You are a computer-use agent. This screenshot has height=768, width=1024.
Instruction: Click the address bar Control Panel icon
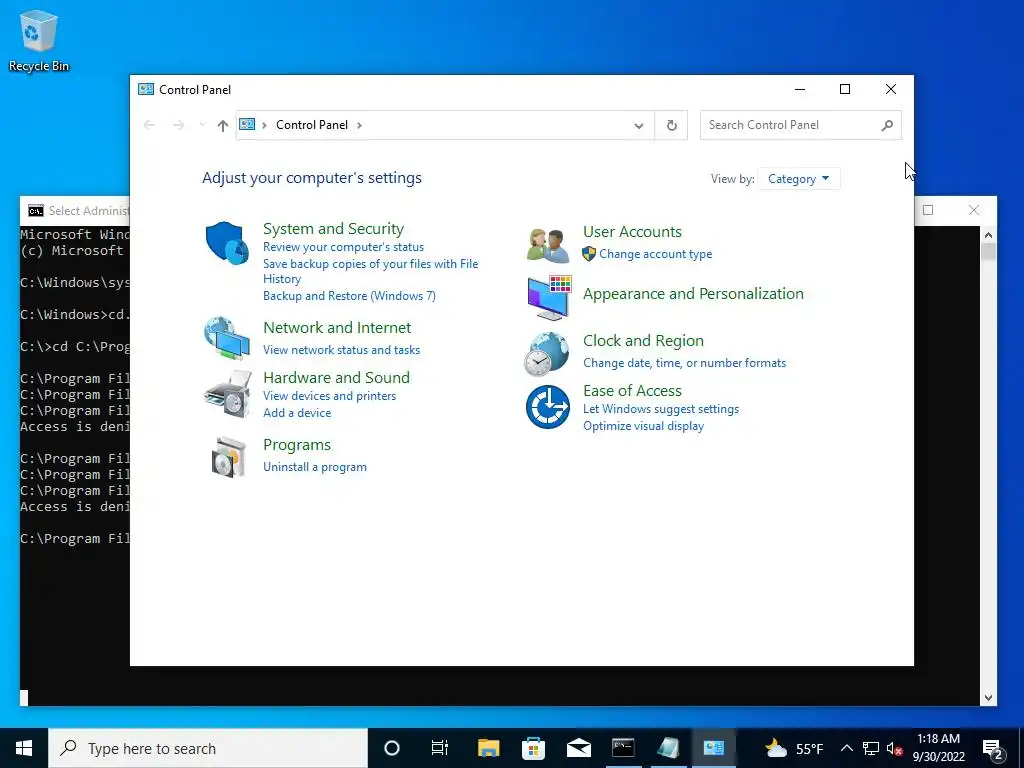[x=247, y=124]
